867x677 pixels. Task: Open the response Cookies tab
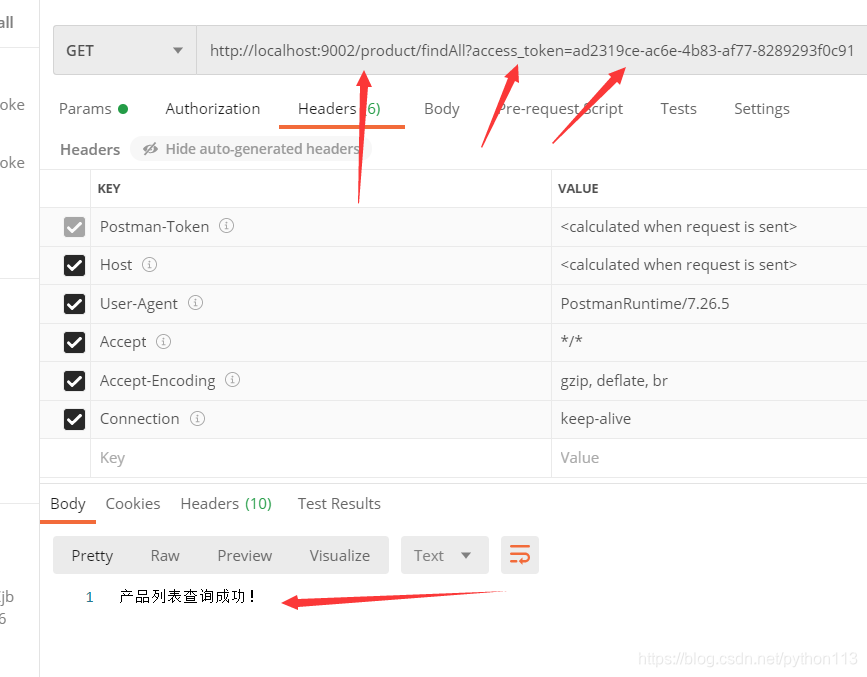tap(133, 504)
